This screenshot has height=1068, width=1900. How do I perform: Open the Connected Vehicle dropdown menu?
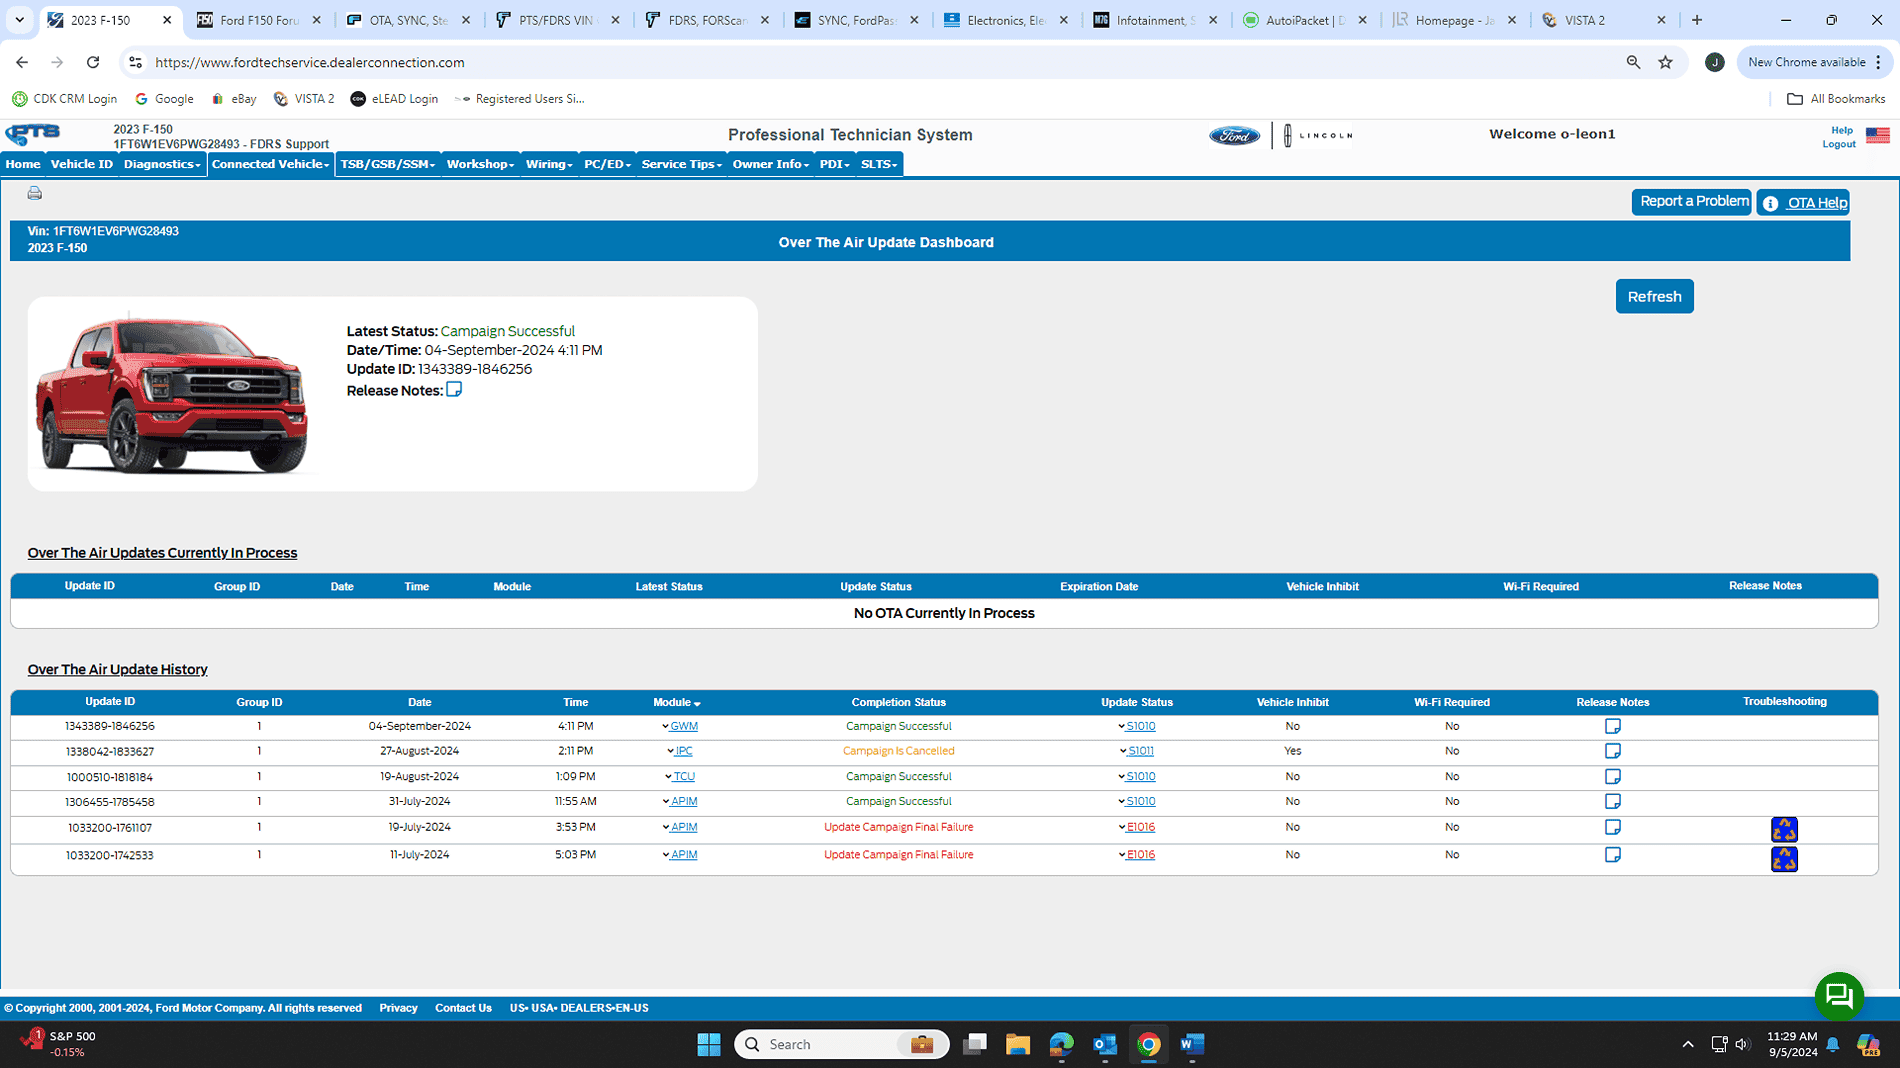point(270,164)
